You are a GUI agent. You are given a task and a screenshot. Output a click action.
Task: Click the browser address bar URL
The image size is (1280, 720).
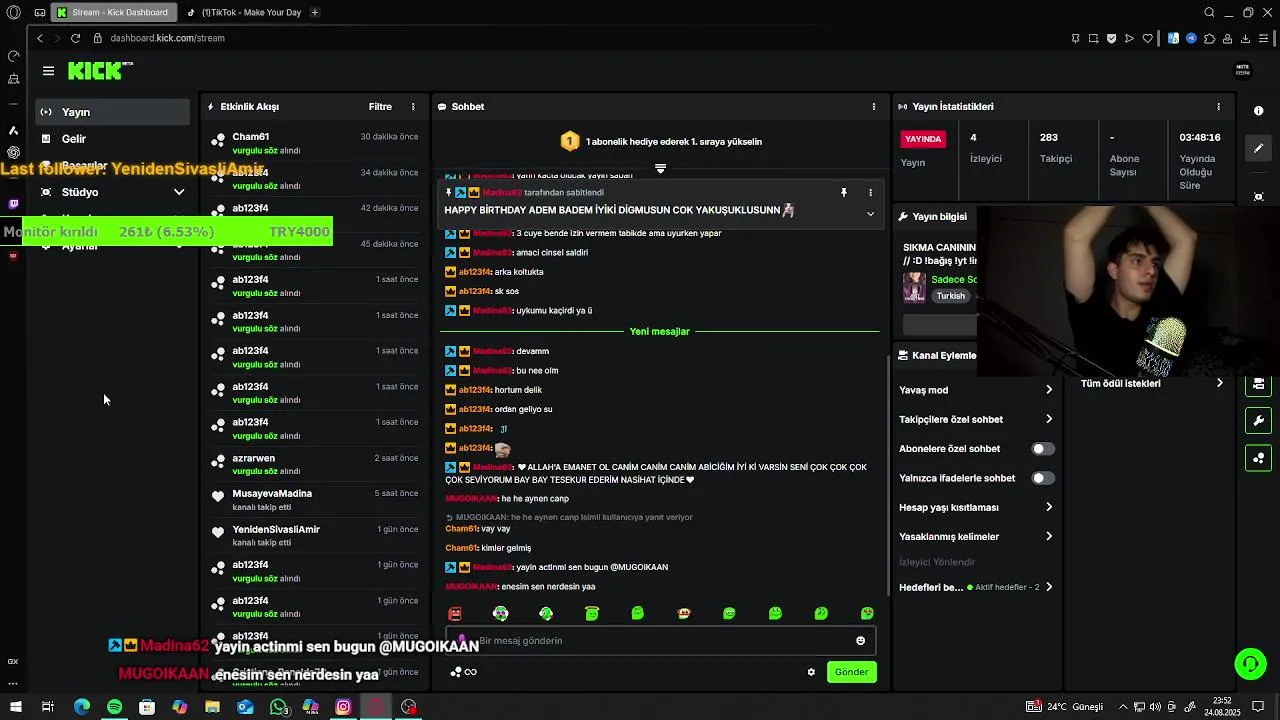coord(167,38)
